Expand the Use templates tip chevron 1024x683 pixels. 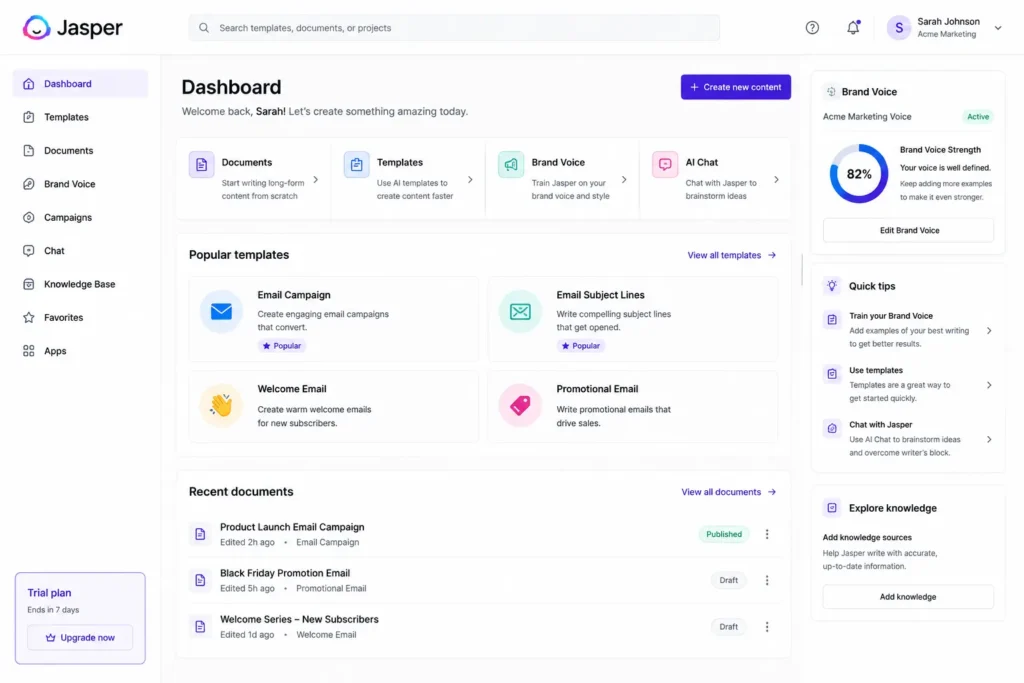(989, 385)
